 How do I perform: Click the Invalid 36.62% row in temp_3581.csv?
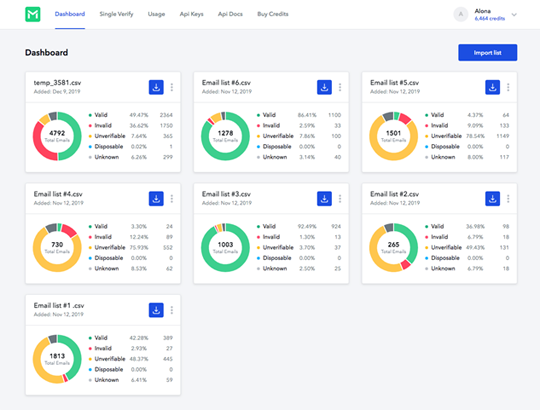131,126
